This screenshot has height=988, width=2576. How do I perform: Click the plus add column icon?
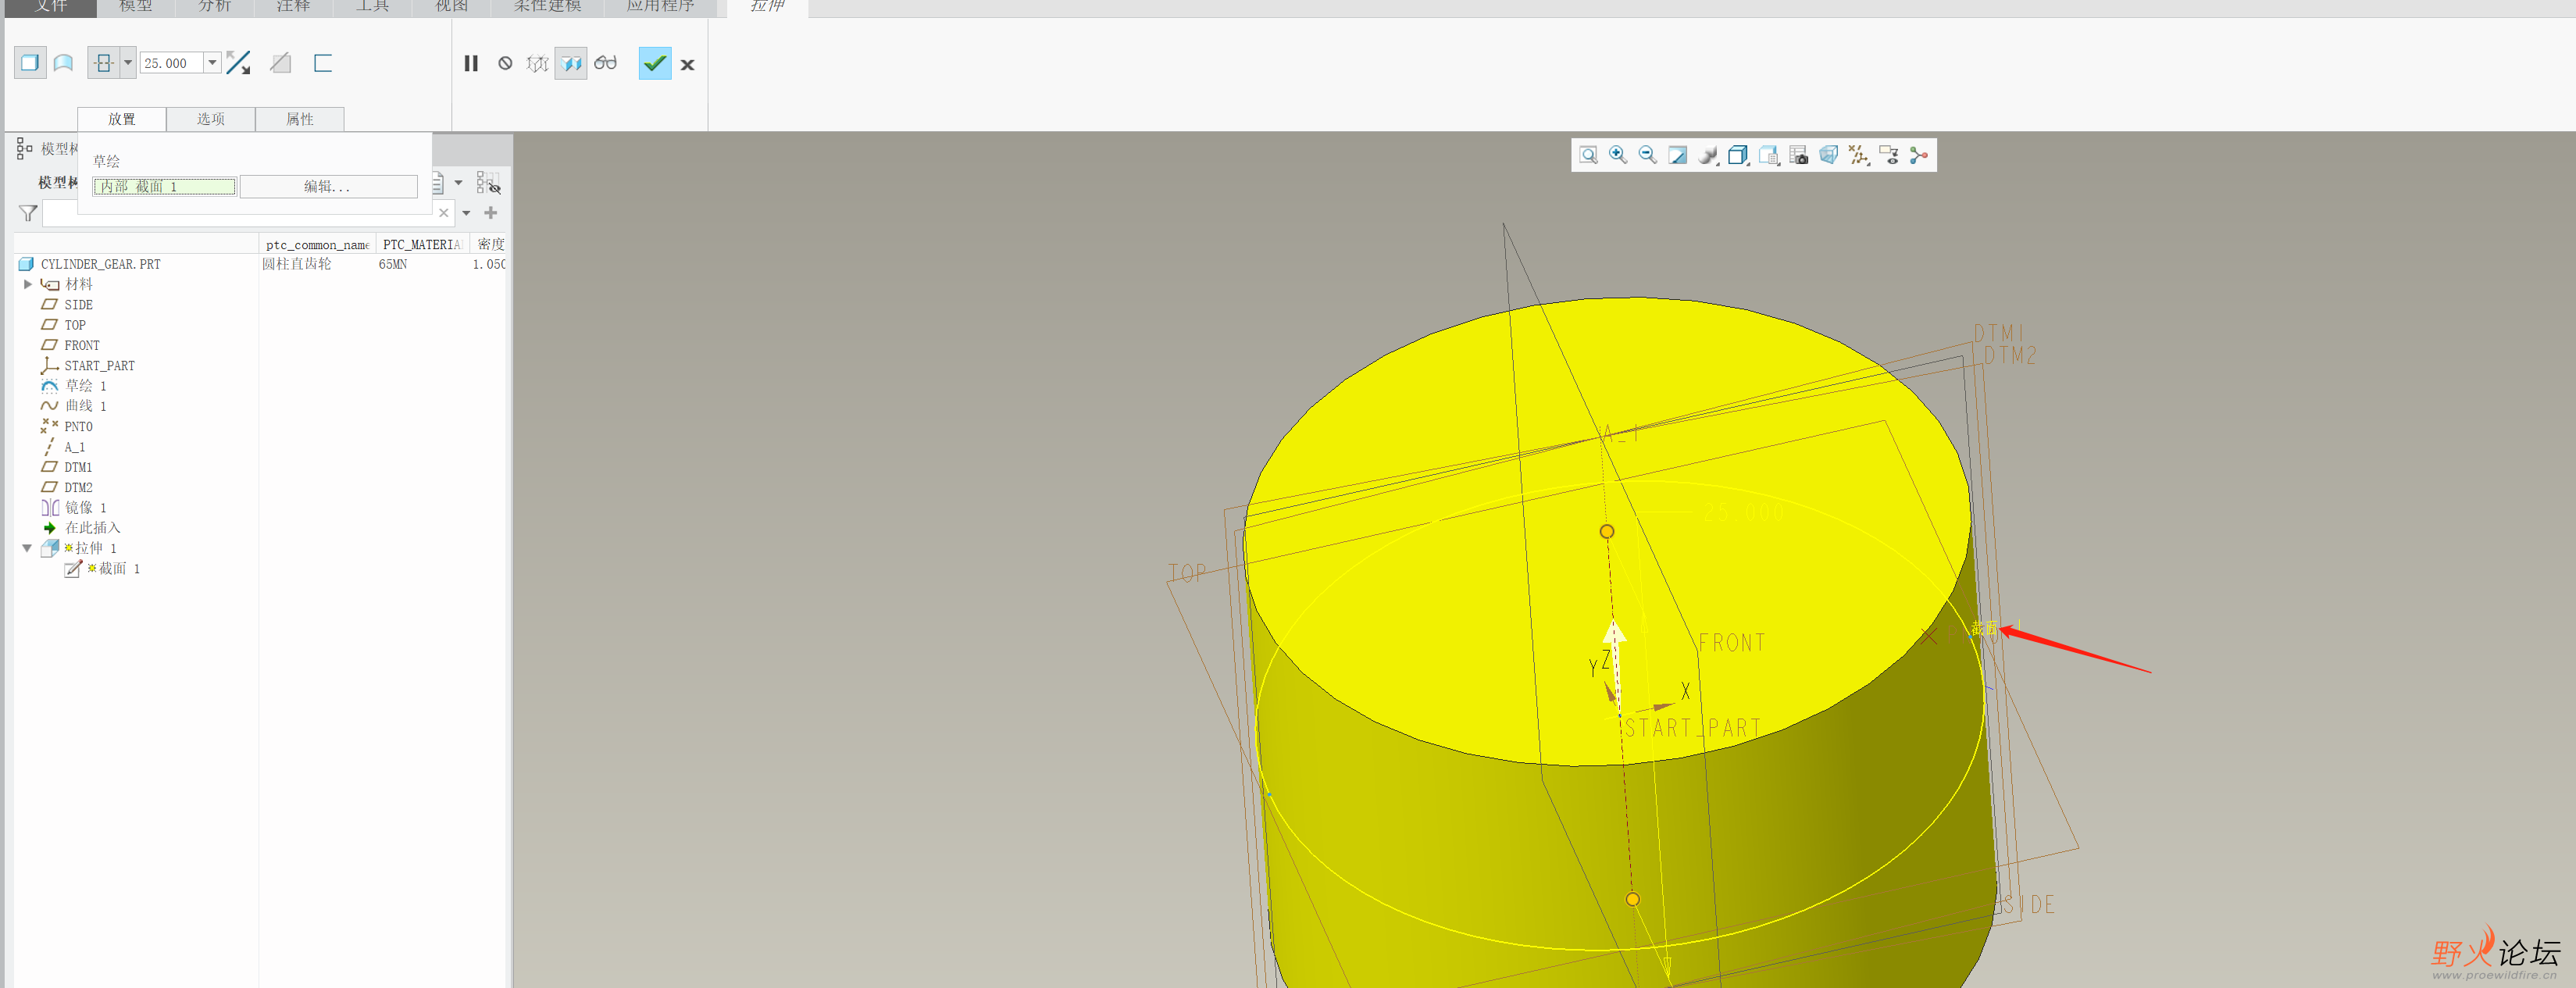coord(490,213)
